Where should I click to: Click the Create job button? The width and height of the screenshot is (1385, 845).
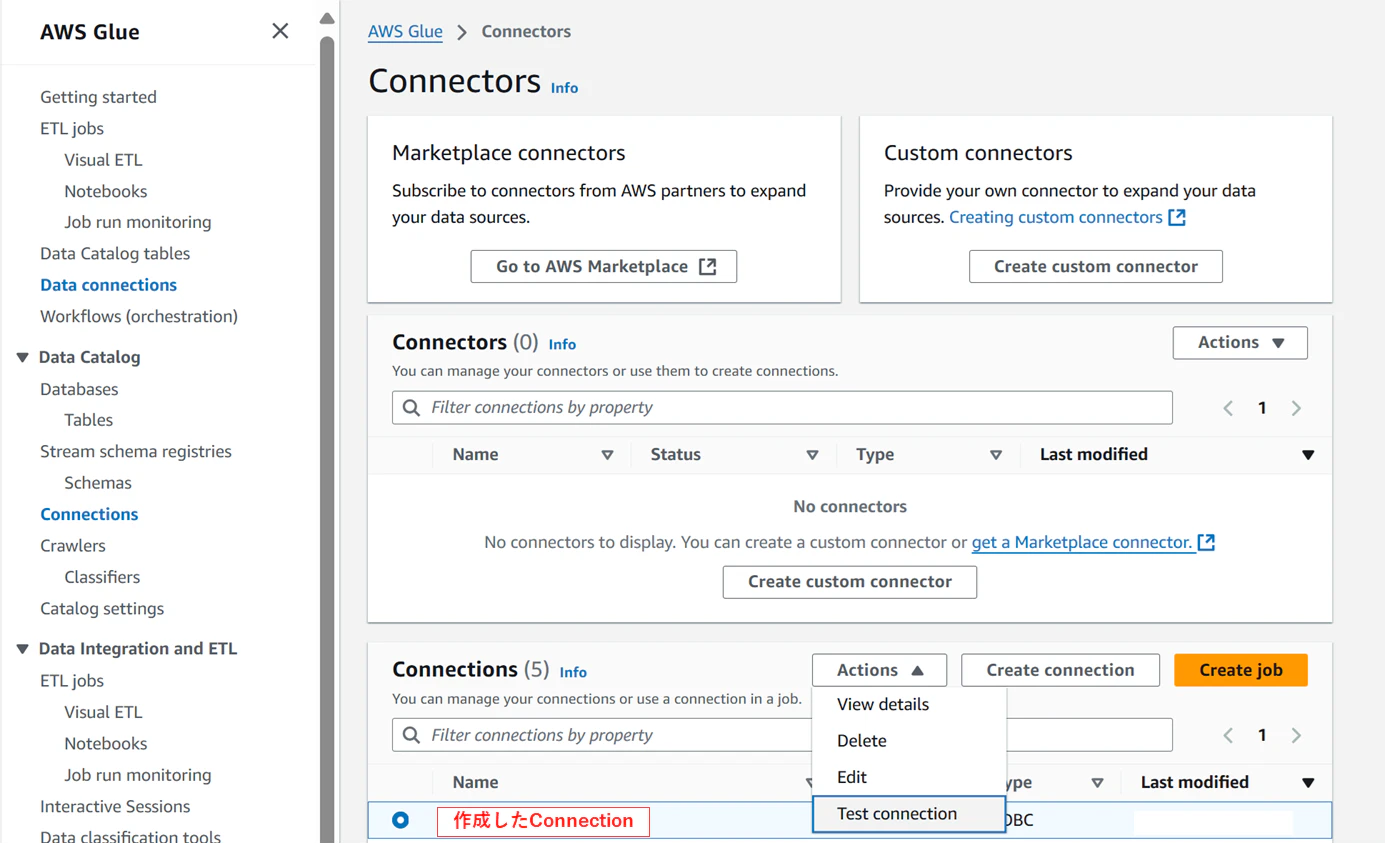(1240, 670)
